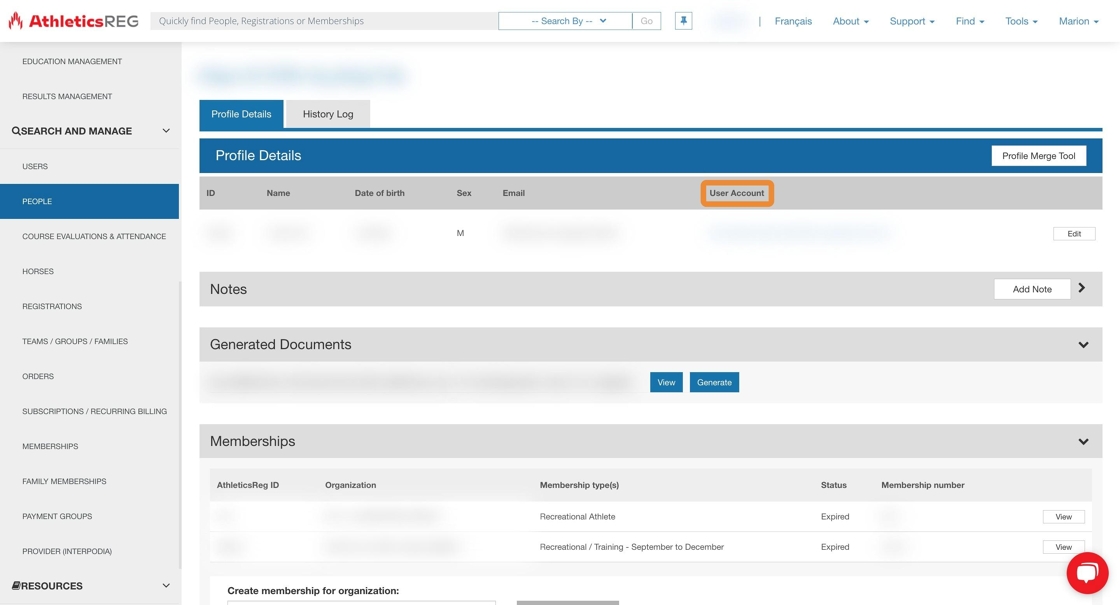Switch language to Français
Screen dimensions: 1120x605
[793, 21]
